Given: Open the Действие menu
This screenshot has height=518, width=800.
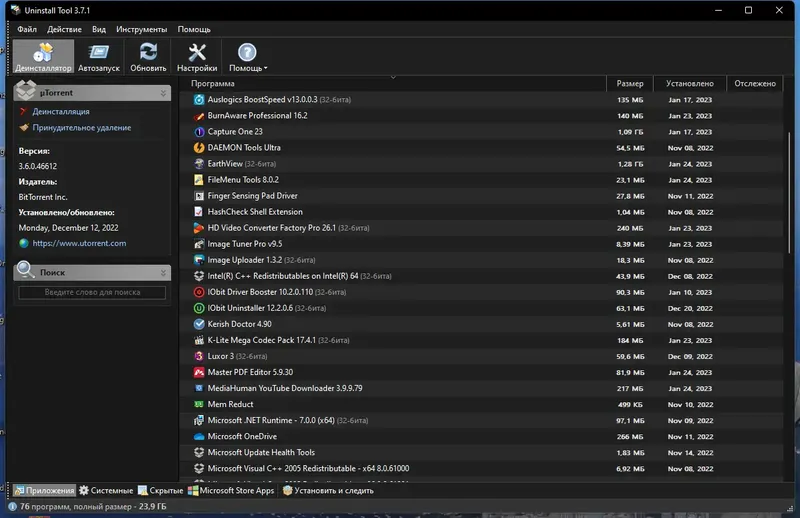Looking at the screenshot, I should pos(64,29).
